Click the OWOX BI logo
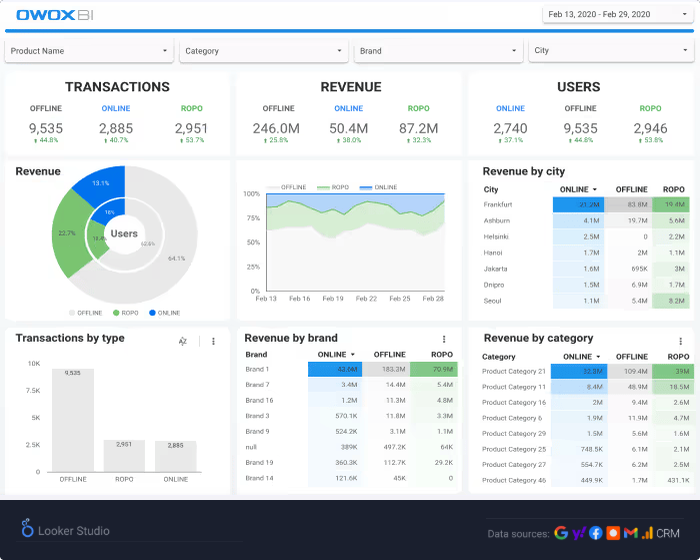Image resolution: width=700 pixels, height=560 pixels. coord(54,15)
